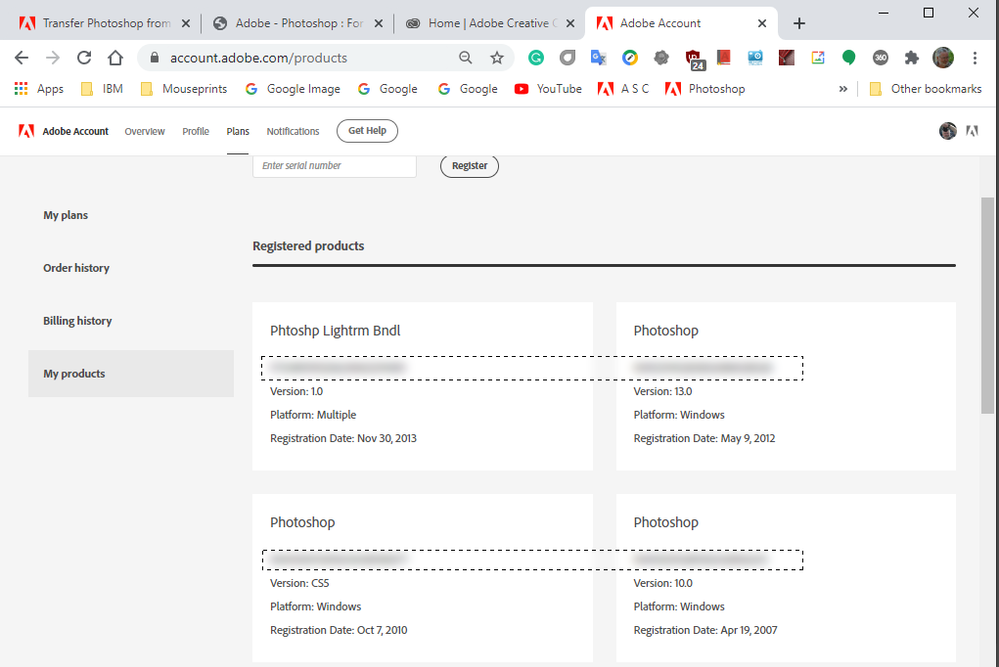
Task: Go to Profile in Adobe Account nav
Action: click(x=196, y=131)
